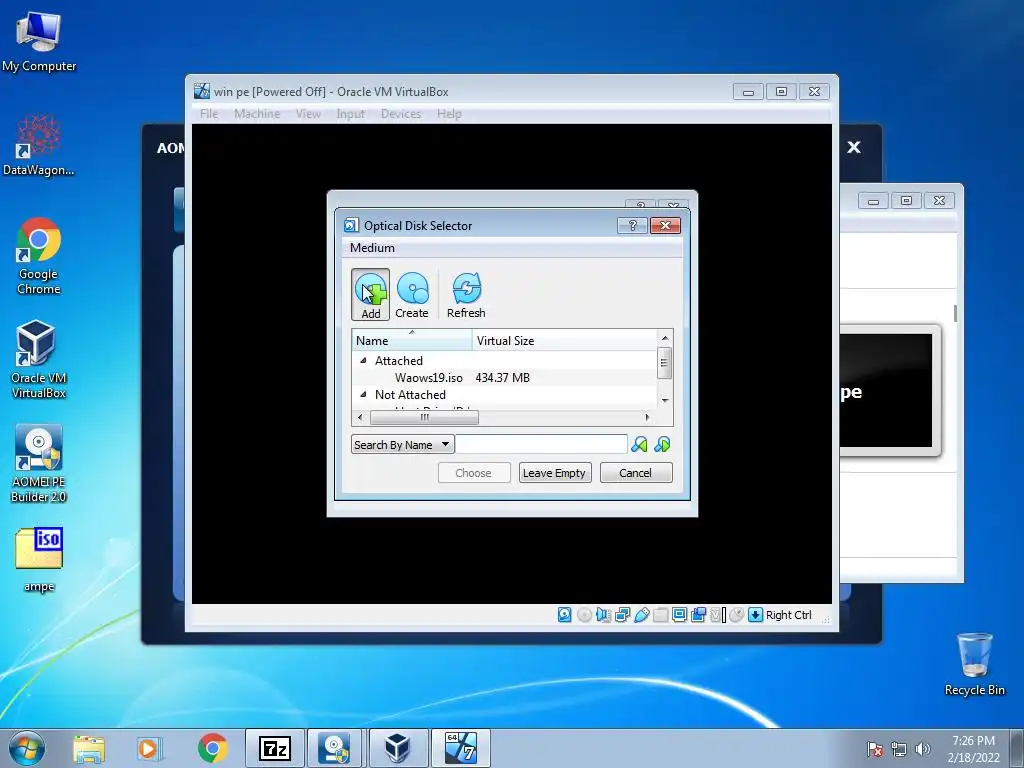Select DataWagon desktop shortcut
The width and height of the screenshot is (1024, 768).
click(x=39, y=145)
